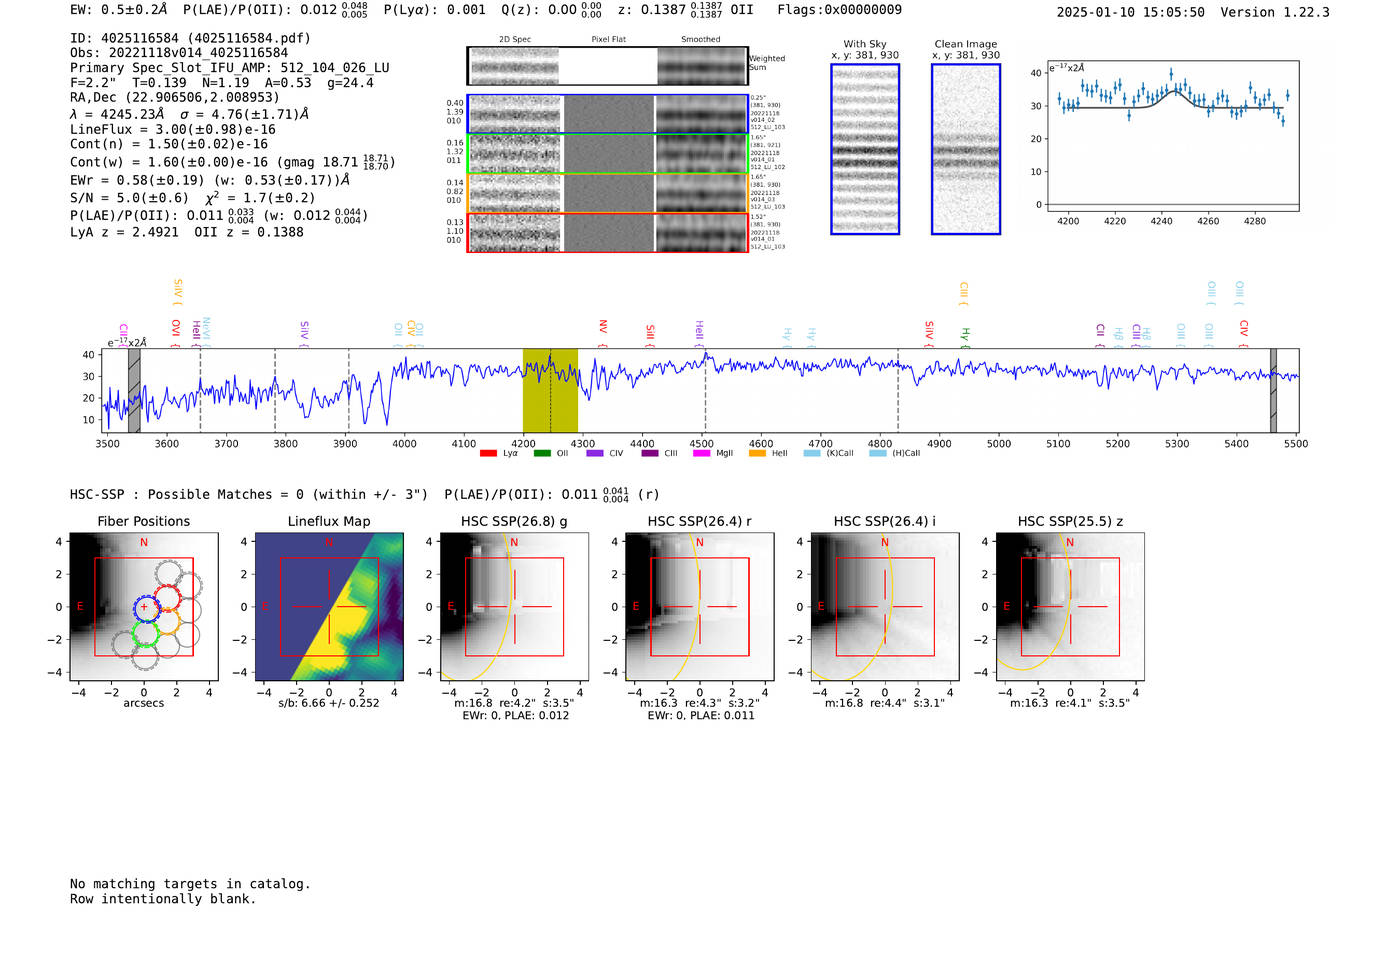Click the S/N = 5.0(±0.6) value
Image resolution: width=1400 pixels, height=953 pixels.
129,198
